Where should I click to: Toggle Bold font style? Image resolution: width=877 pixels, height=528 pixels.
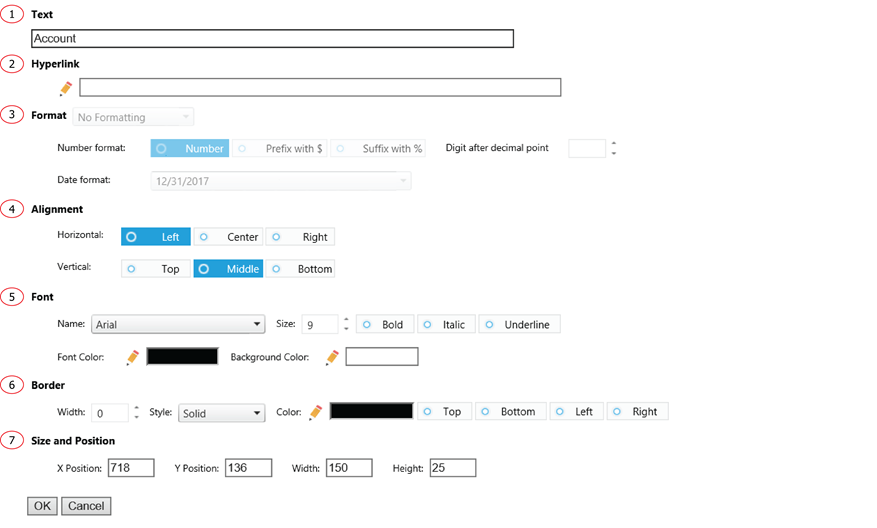(385, 324)
